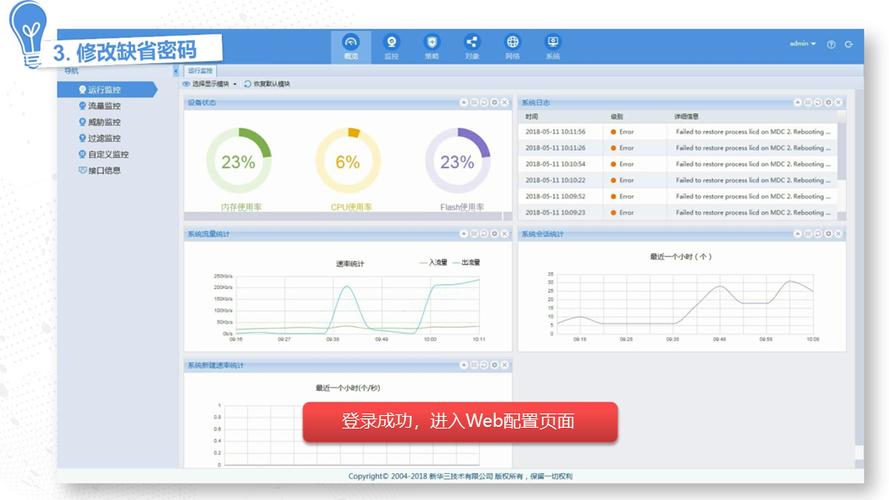889x500 pixels.
Task: Collapse the 导航 sidebar with its arrow
Action: pos(176,71)
